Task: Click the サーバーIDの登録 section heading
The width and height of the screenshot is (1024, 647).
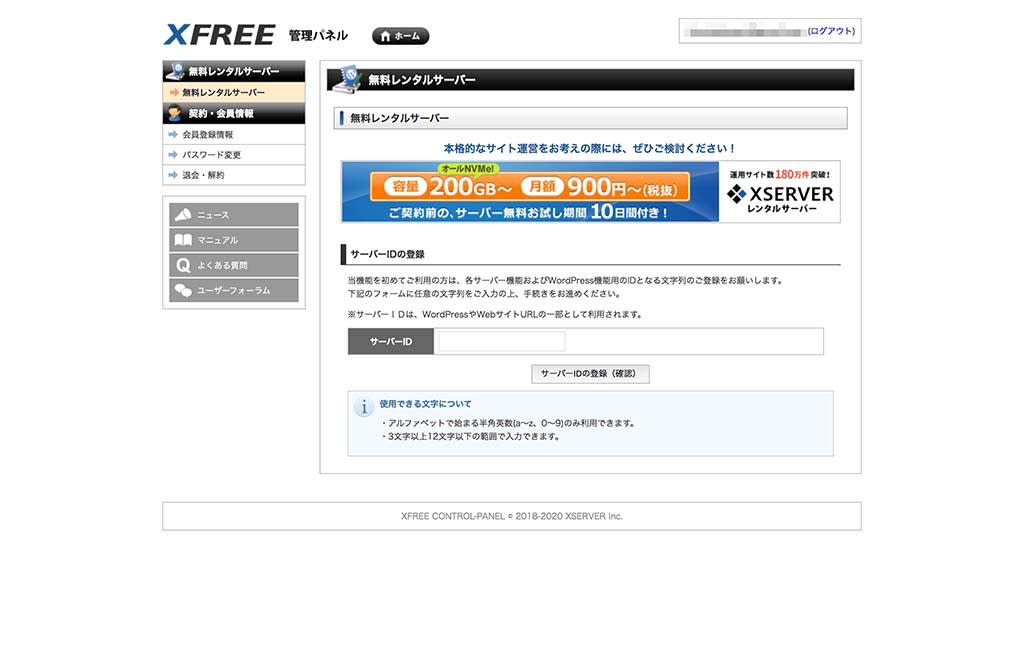Action: (x=387, y=254)
